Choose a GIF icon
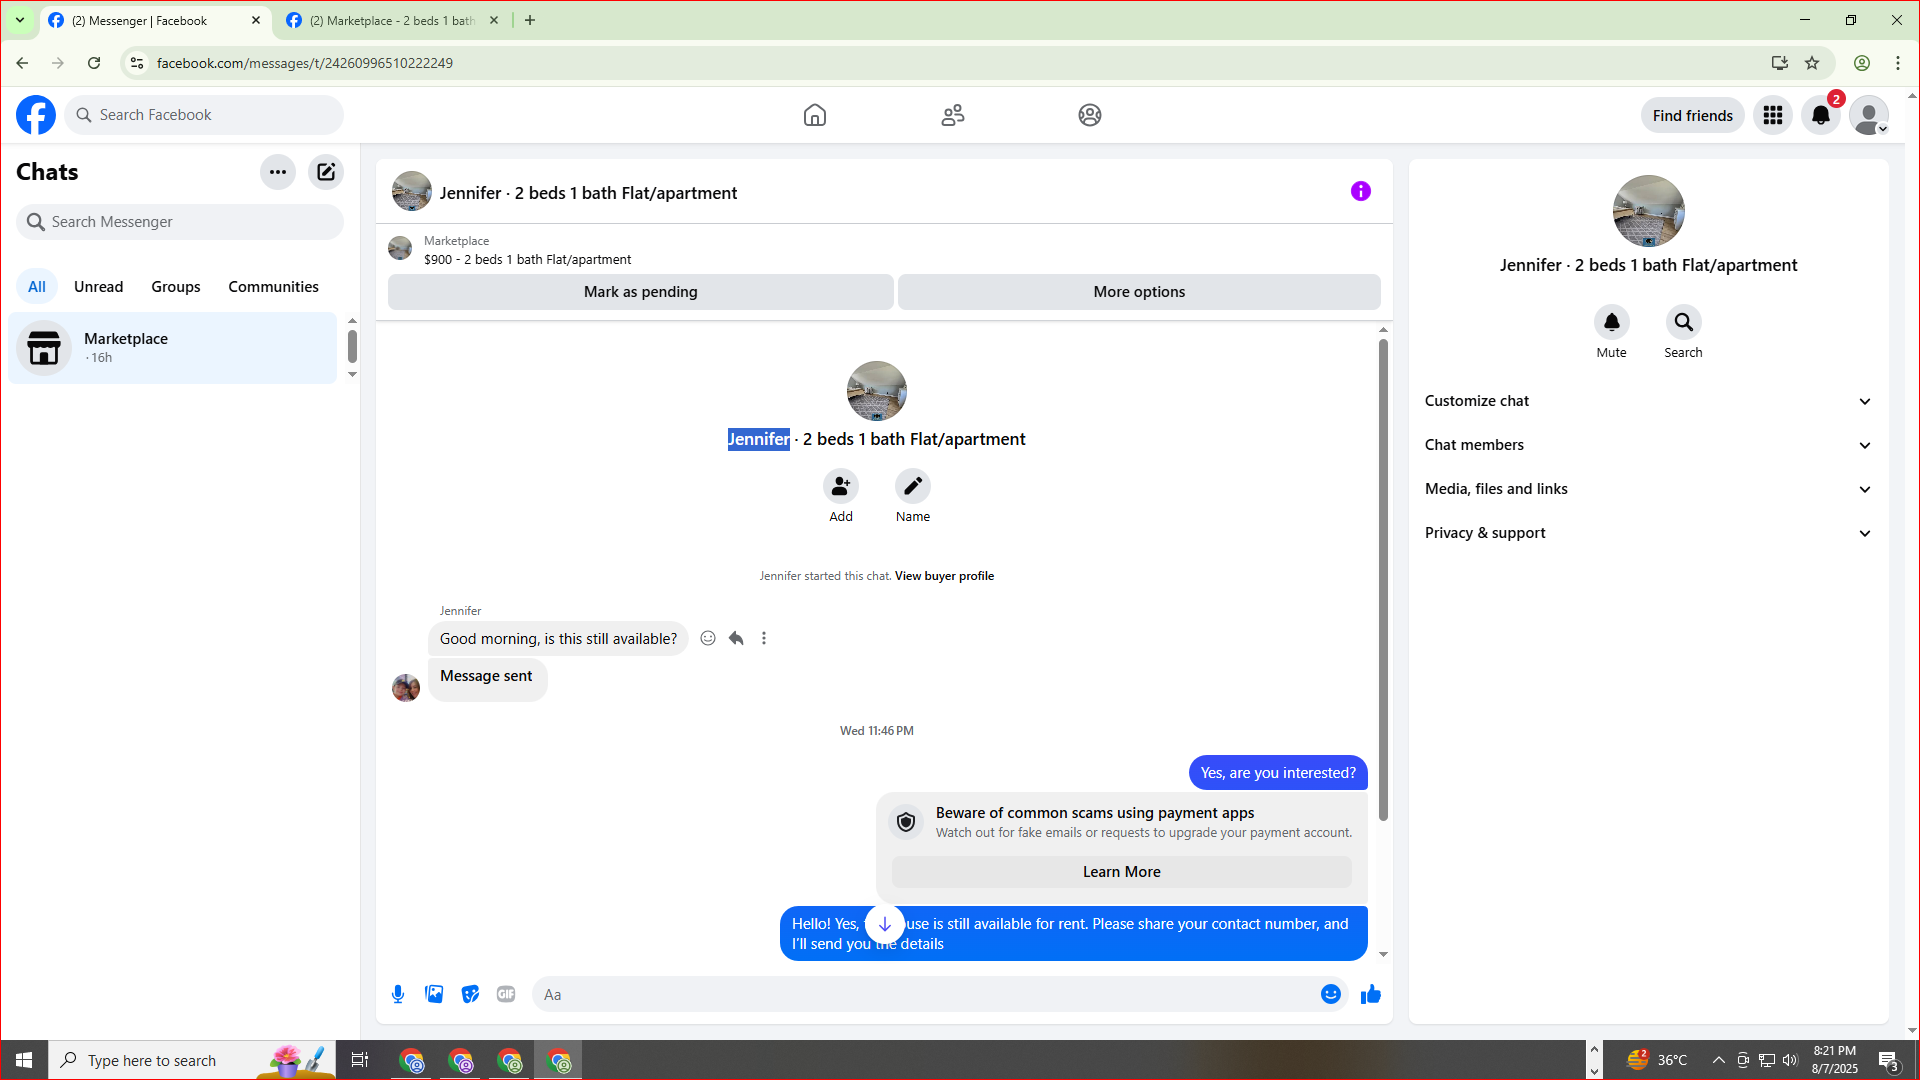The width and height of the screenshot is (1920, 1080). pyautogui.click(x=506, y=994)
